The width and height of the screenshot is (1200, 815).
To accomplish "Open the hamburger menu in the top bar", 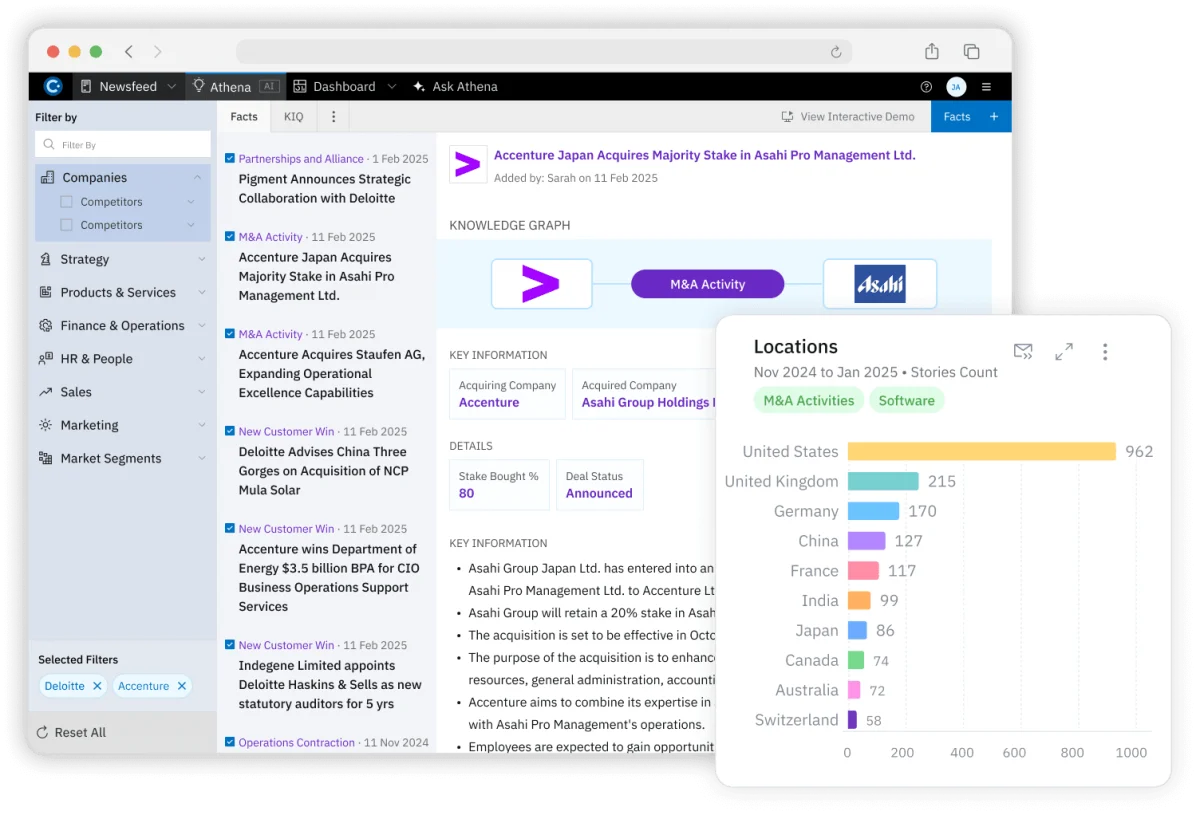I will point(986,86).
